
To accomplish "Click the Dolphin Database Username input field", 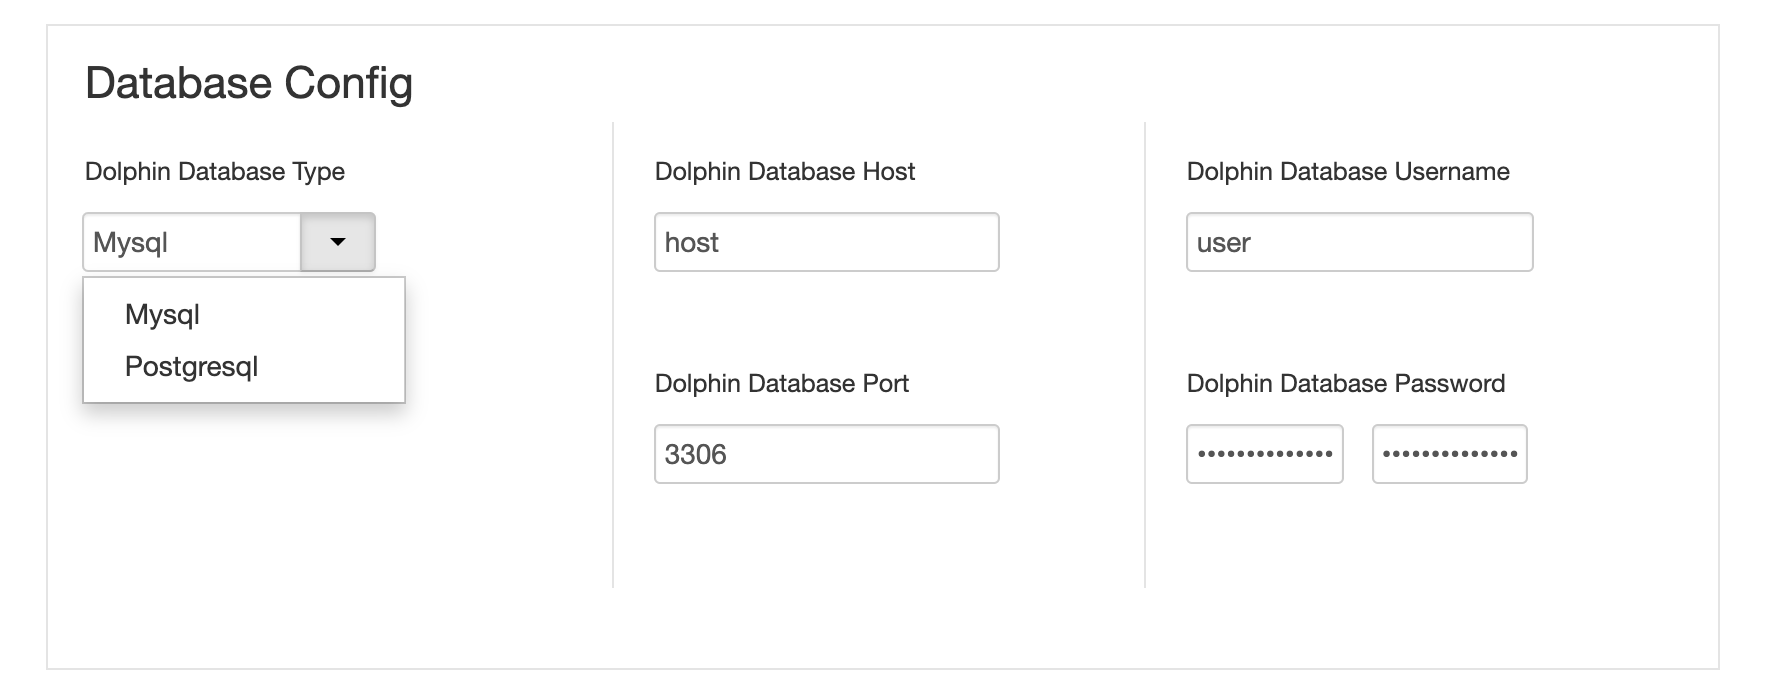I will click(x=1358, y=242).
